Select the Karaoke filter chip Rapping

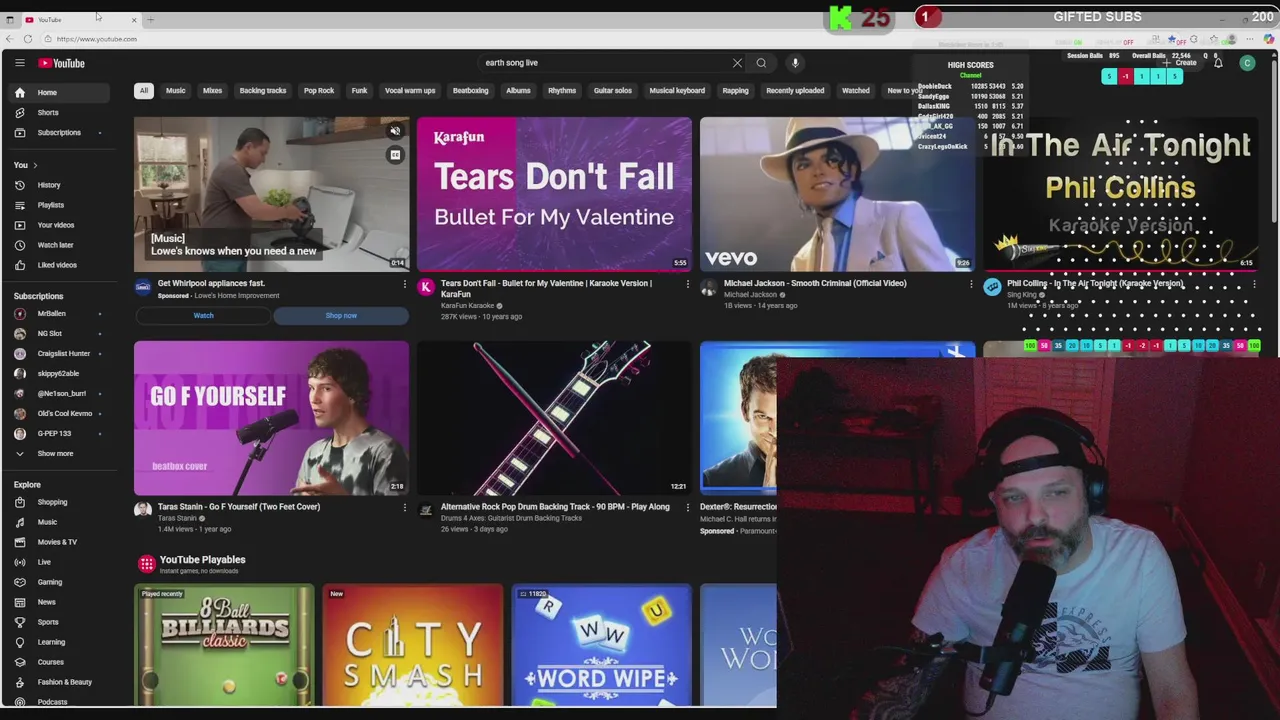(735, 91)
